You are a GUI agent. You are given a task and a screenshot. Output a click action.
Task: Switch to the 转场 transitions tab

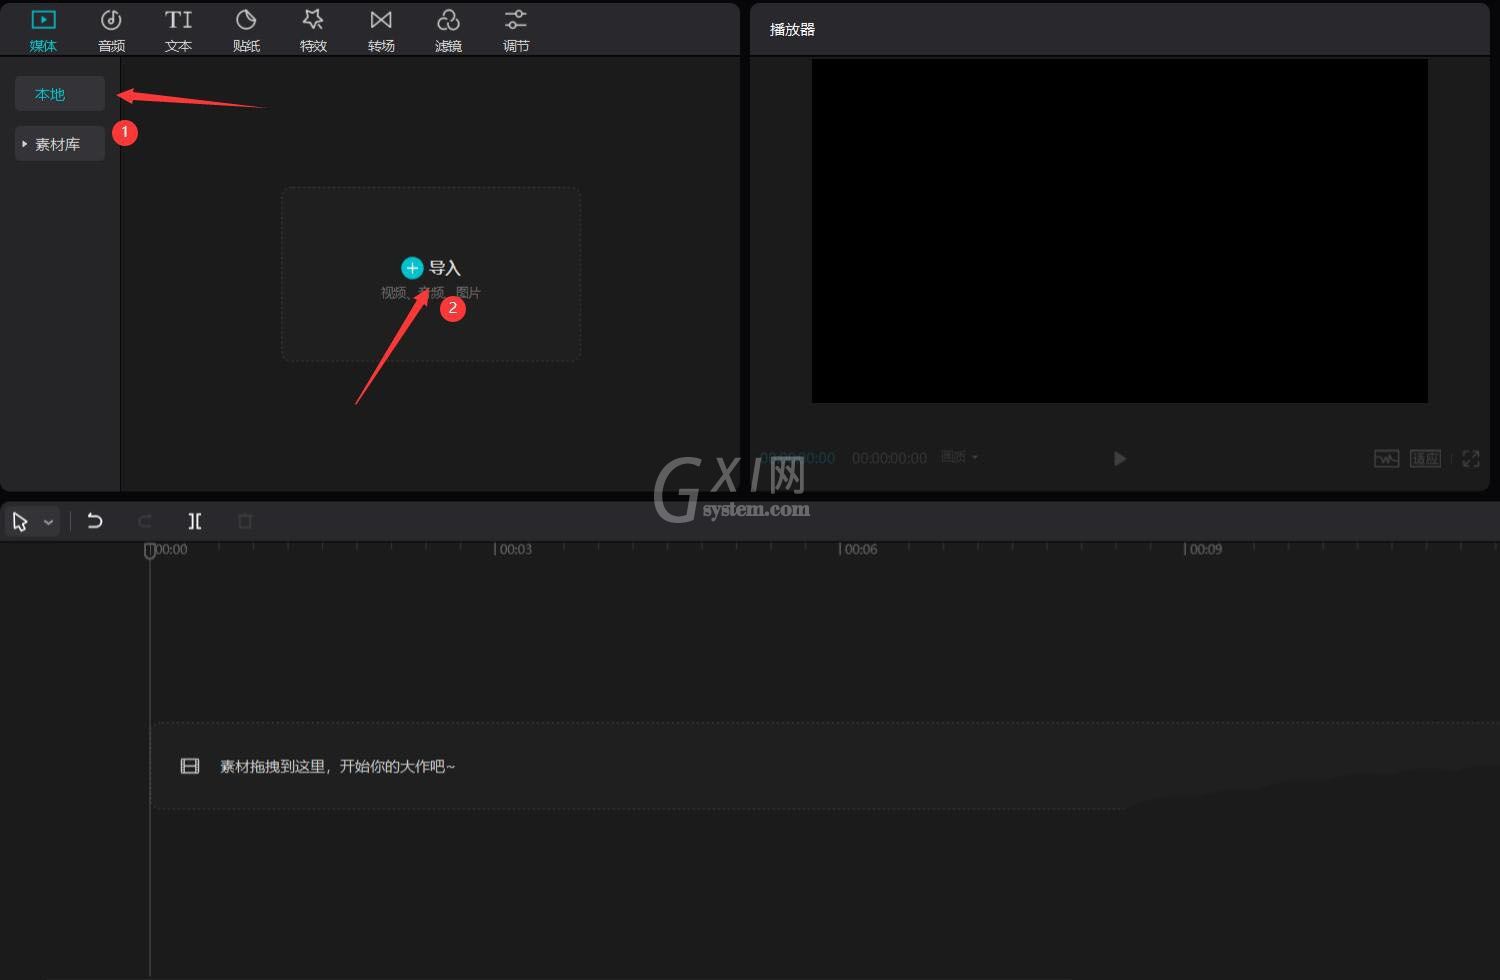tap(381, 31)
